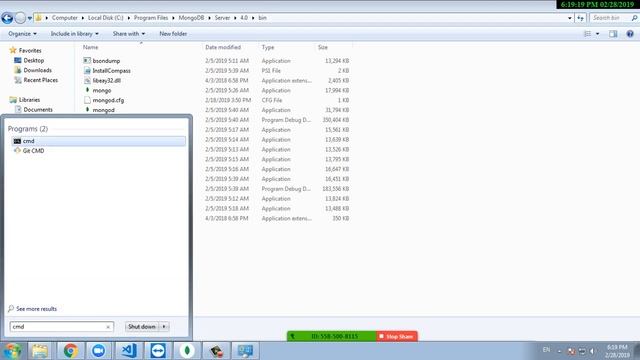Open Visual Studio Code from the taskbar
Viewport: 640px width, 360px height.
coord(128,351)
